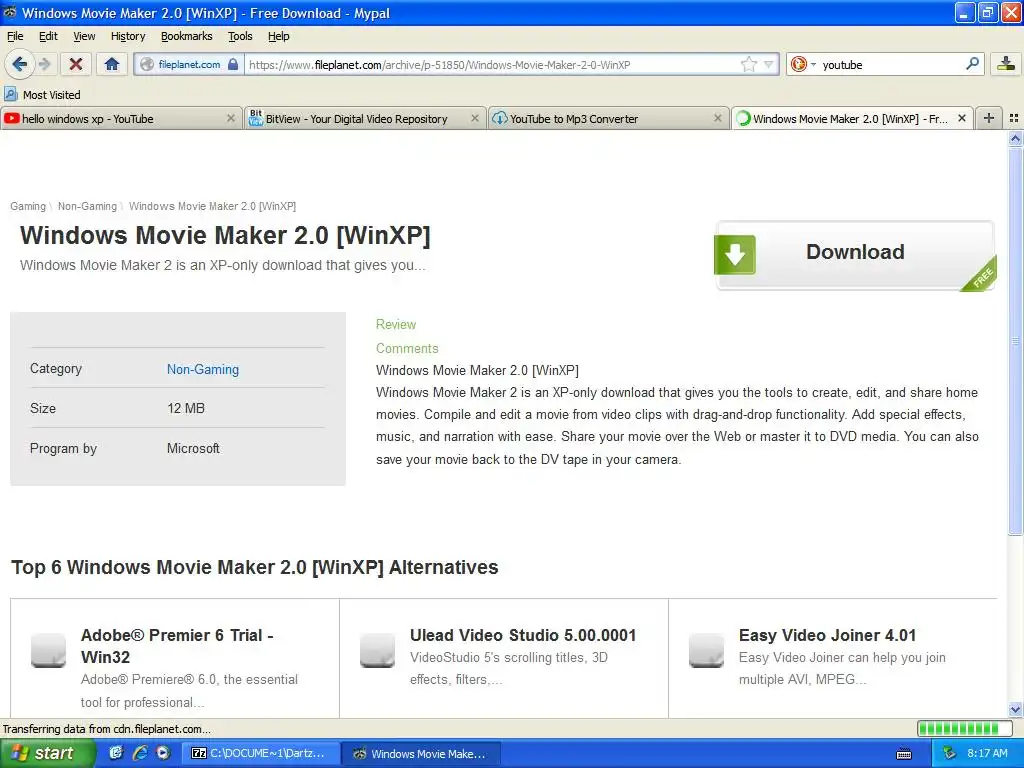Screen dimensions: 1024x768
Task: Open the Most Visited bookmarks folder
Action: [x=43, y=95]
